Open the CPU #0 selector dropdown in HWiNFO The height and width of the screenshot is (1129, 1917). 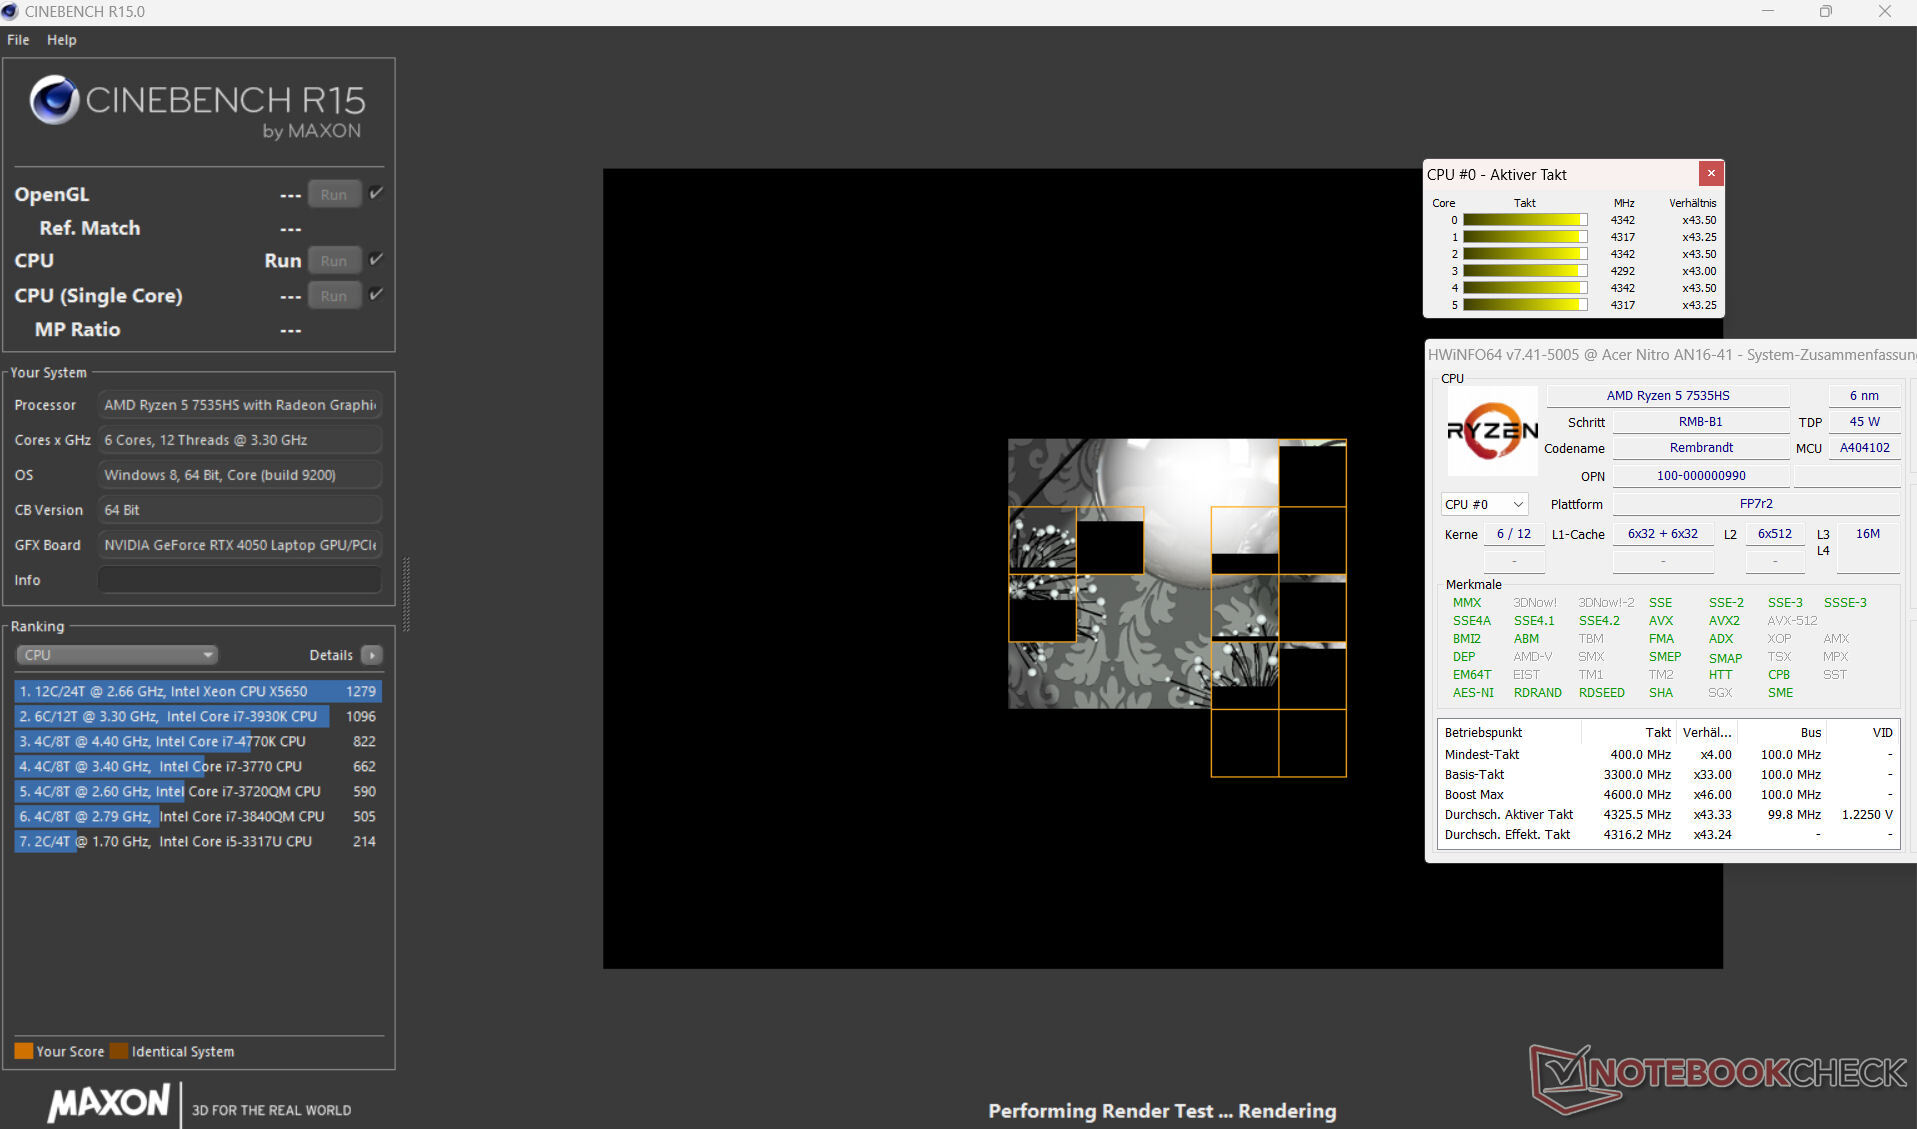point(1484,504)
